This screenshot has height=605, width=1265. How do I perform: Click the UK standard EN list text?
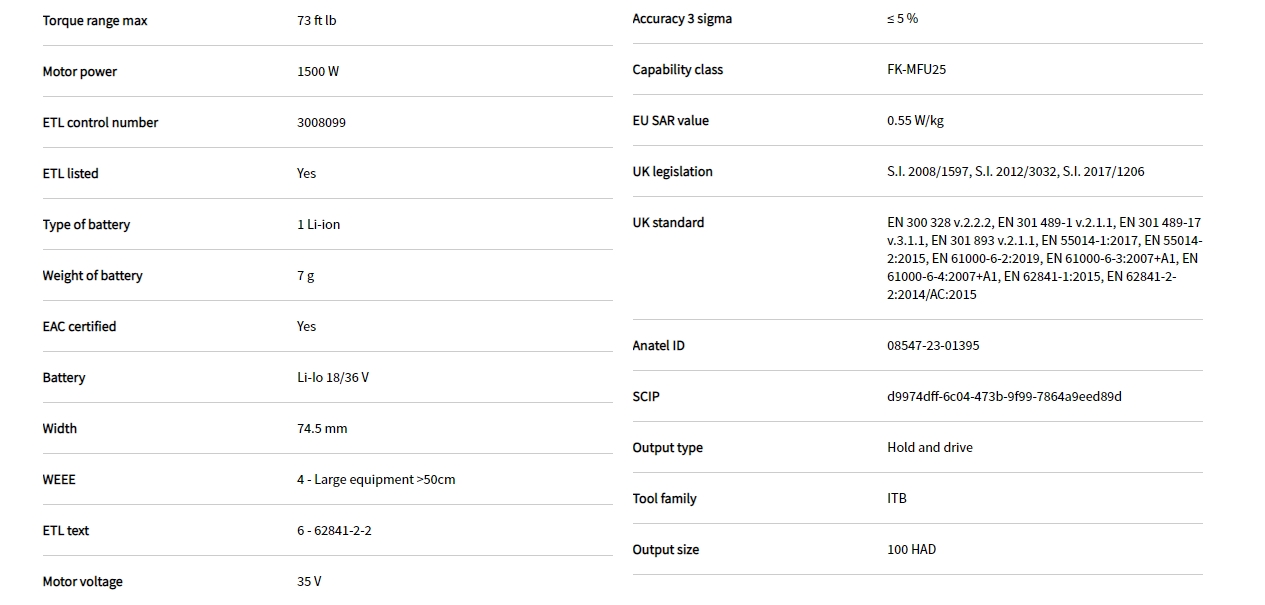[x=1044, y=259]
